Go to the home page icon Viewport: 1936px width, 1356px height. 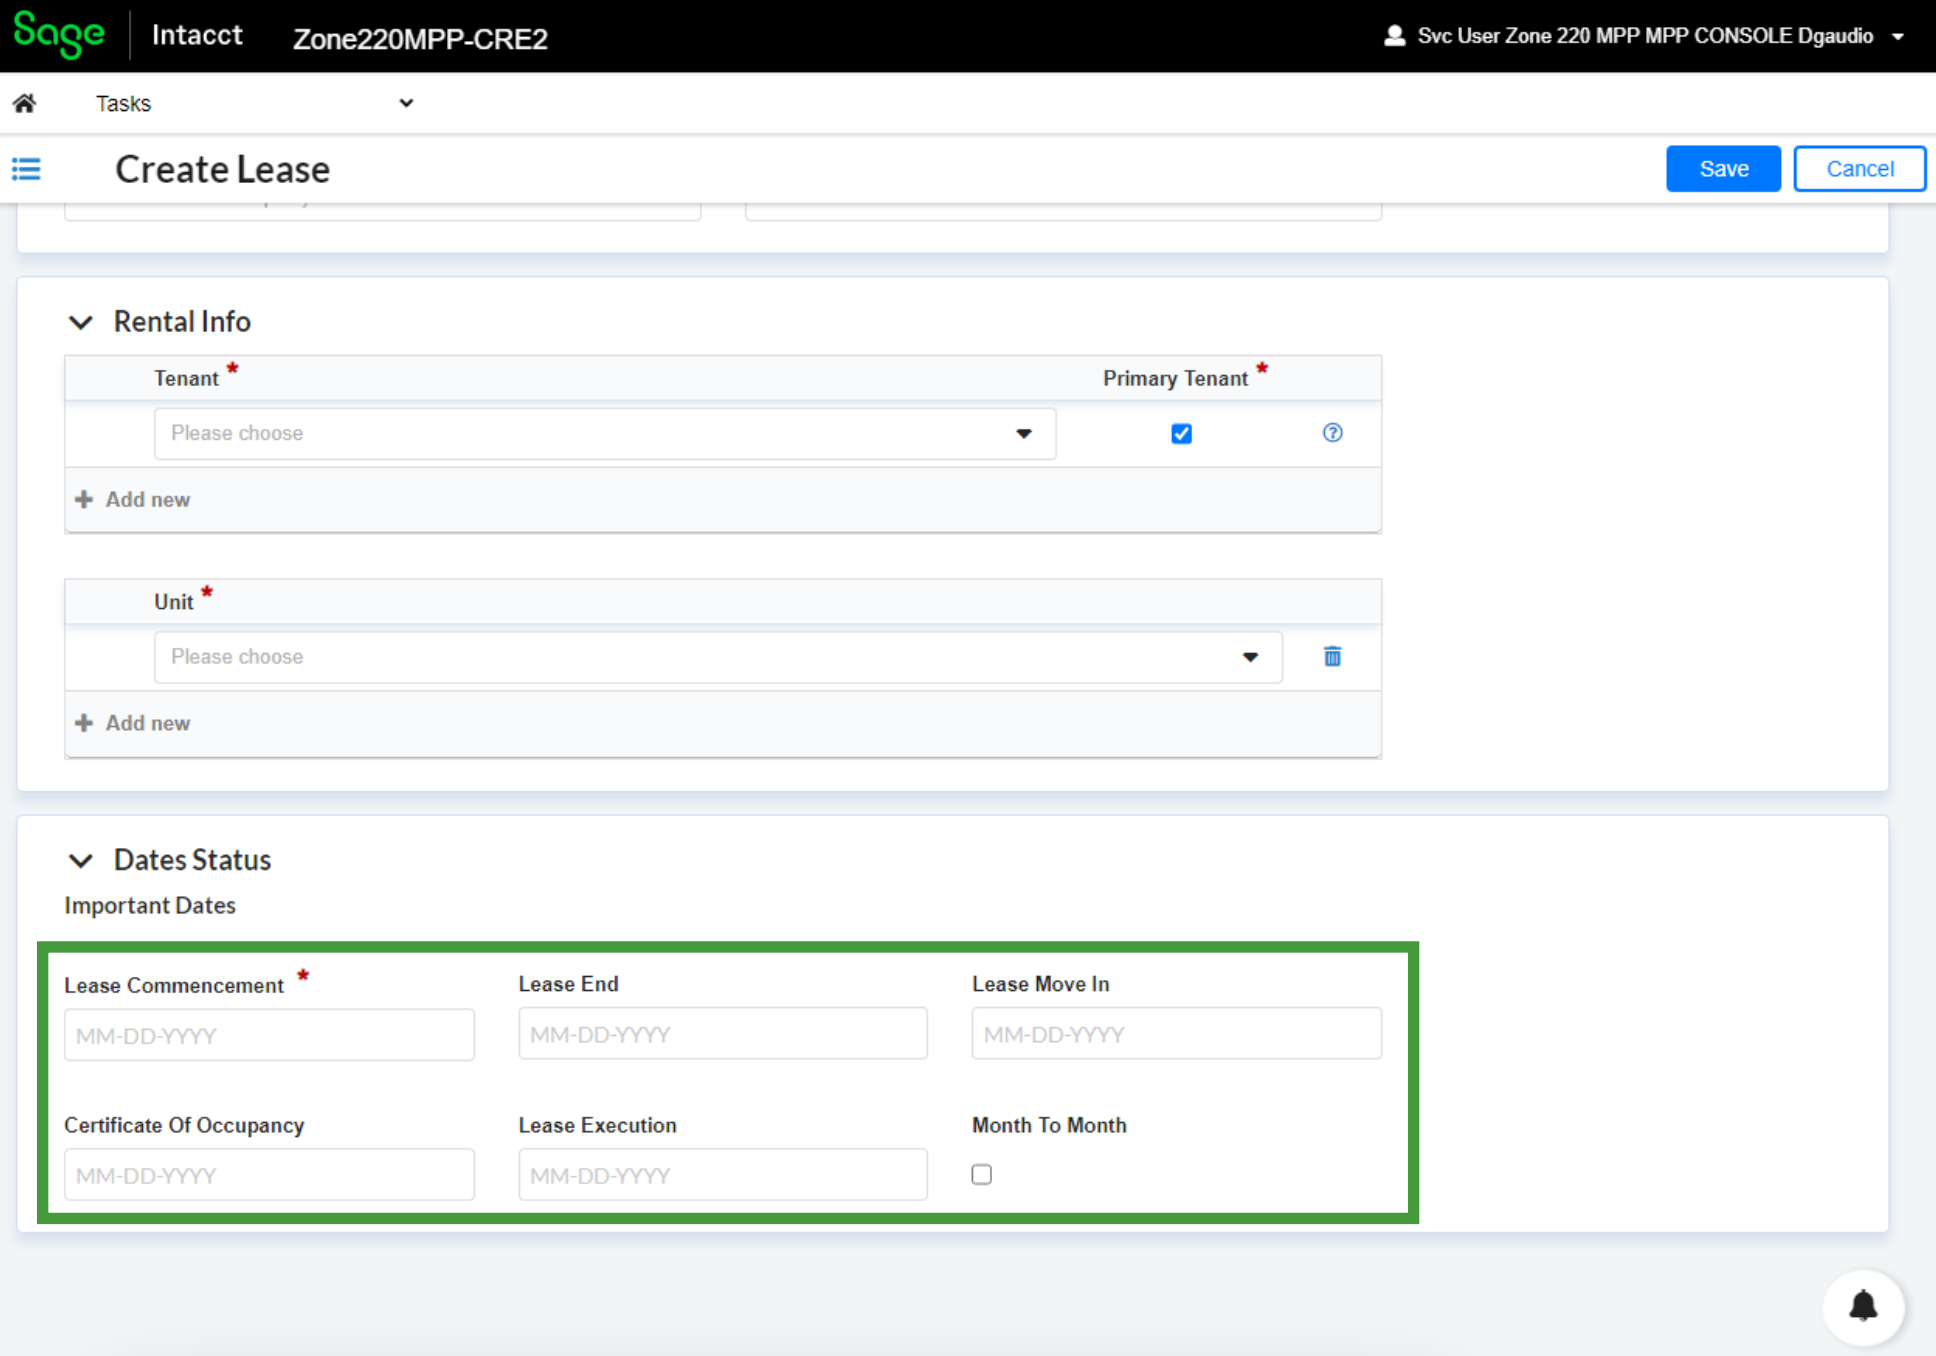[x=25, y=103]
